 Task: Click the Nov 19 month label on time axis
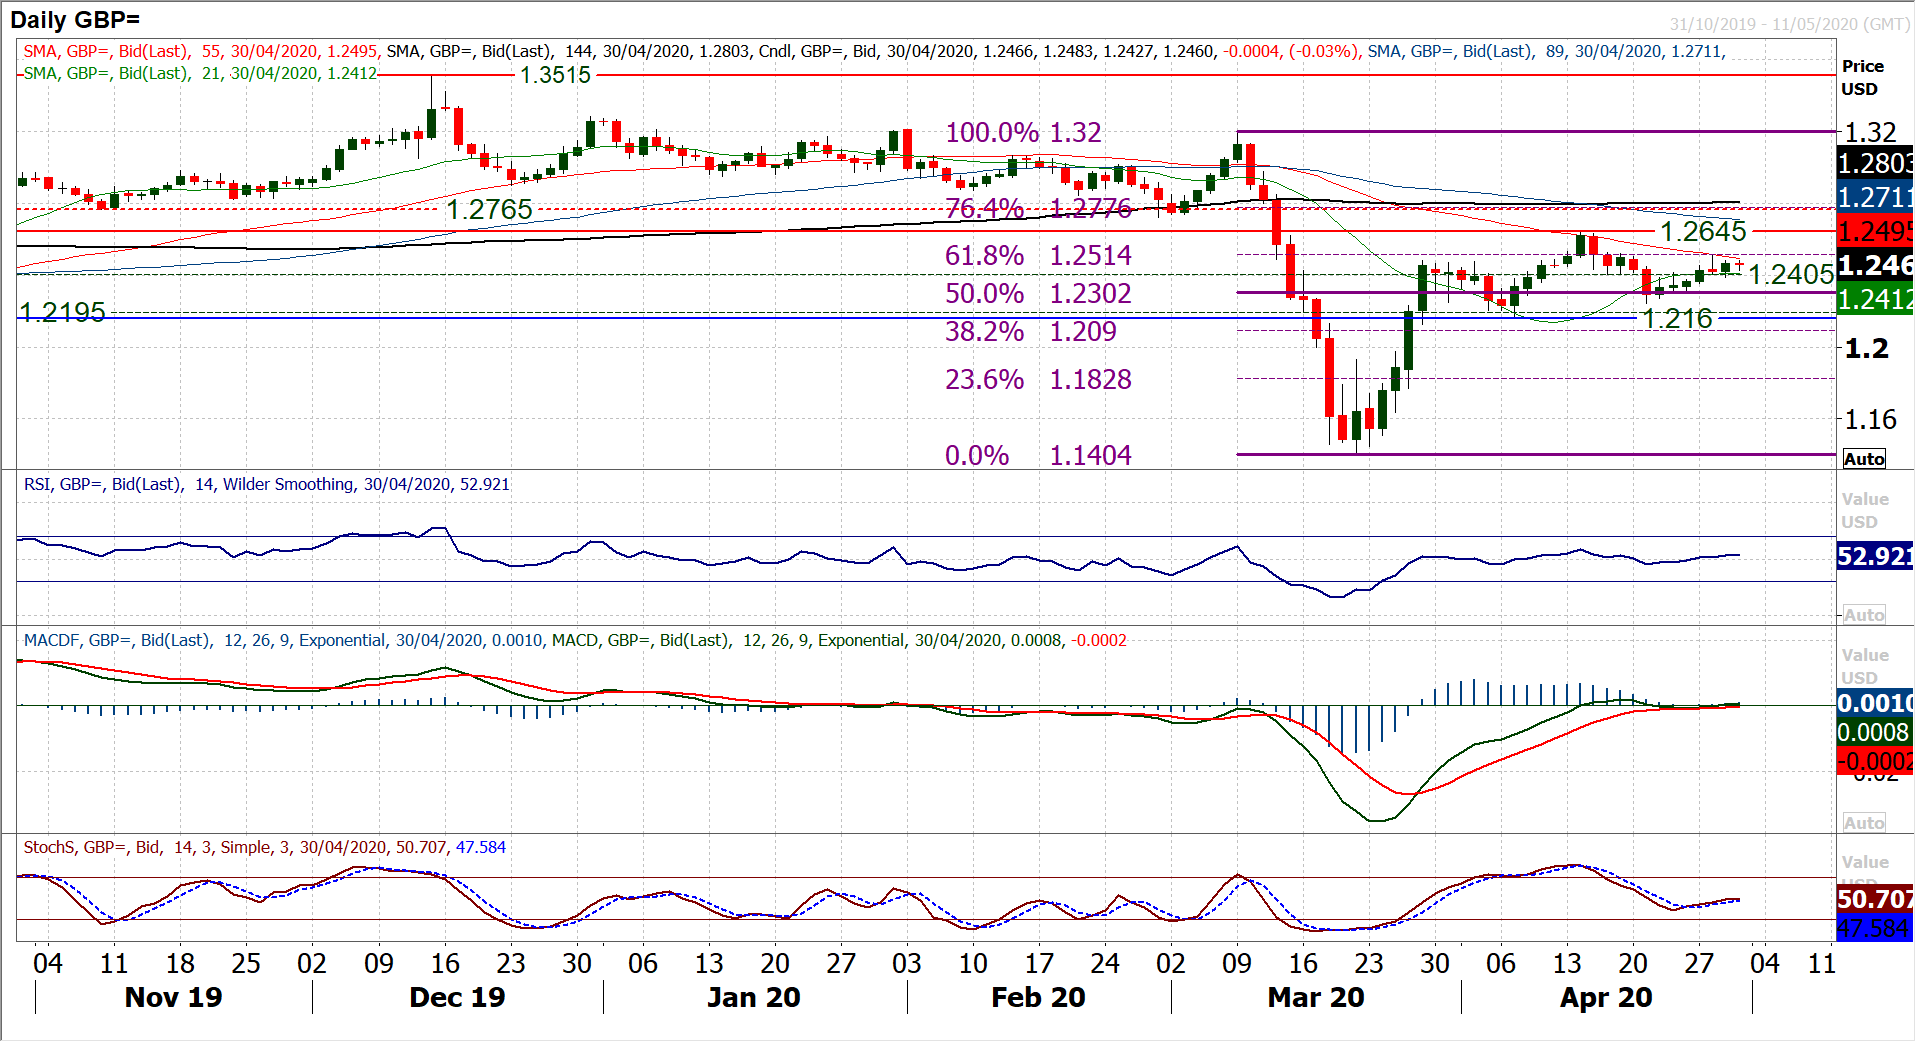[173, 997]
